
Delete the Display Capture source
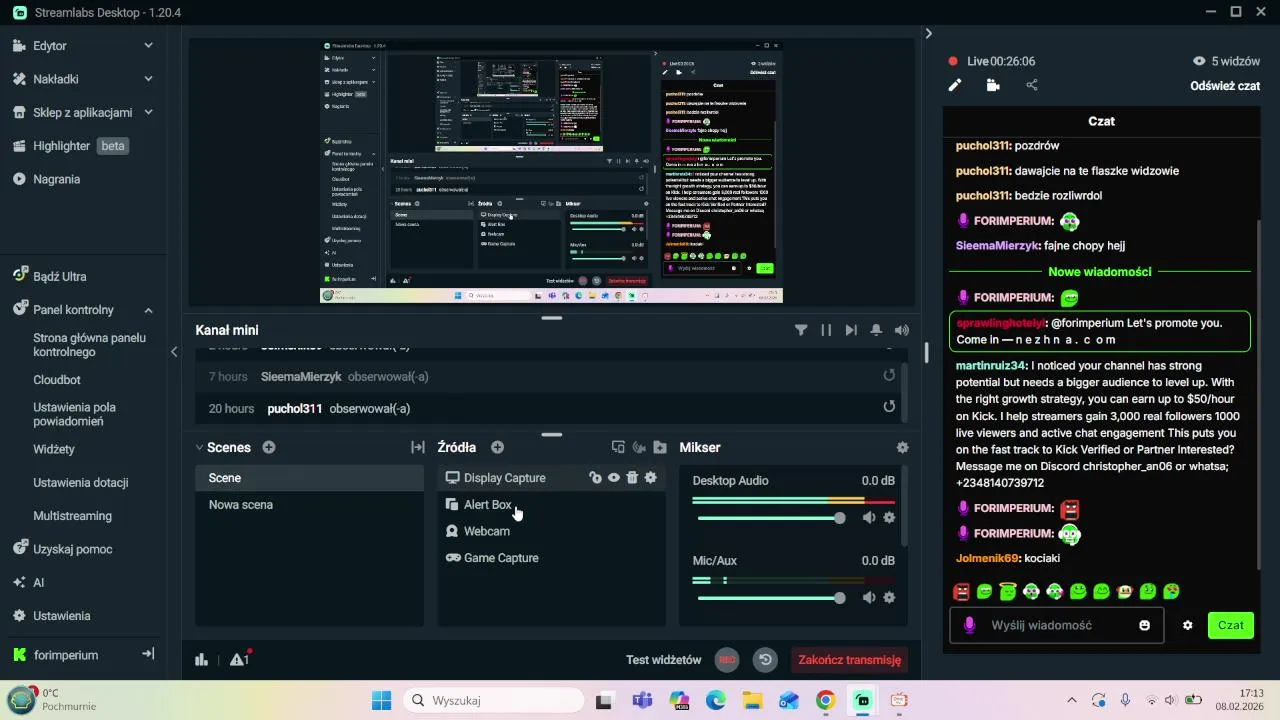(x=632, y=478)
